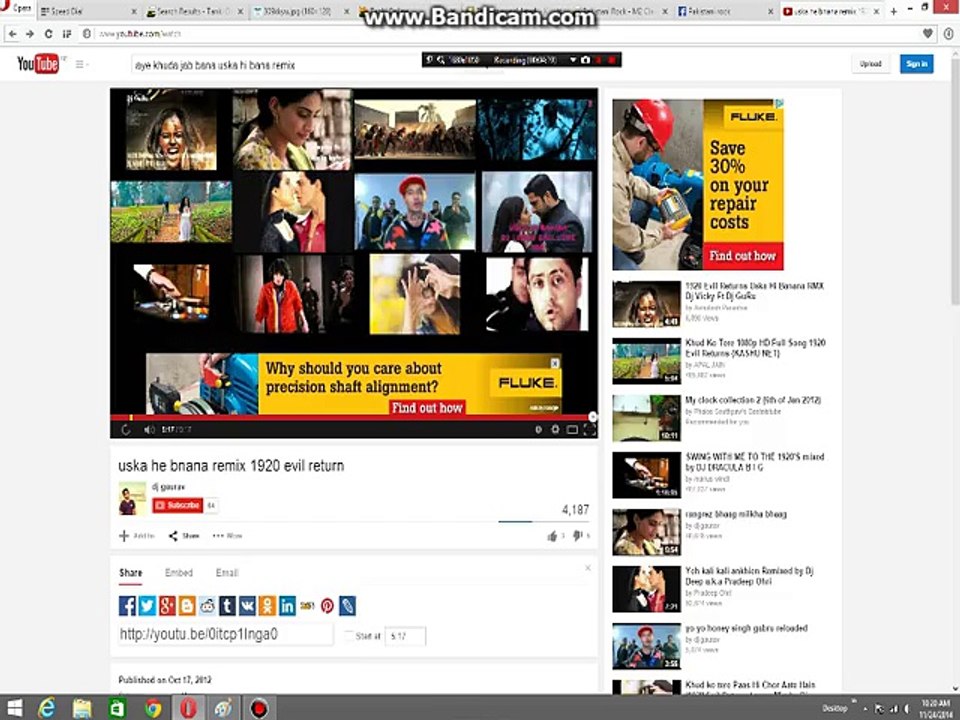Screen dimensions: 960x720
Task: Share to Pinterest icon
Action: (x=328, y=606)
